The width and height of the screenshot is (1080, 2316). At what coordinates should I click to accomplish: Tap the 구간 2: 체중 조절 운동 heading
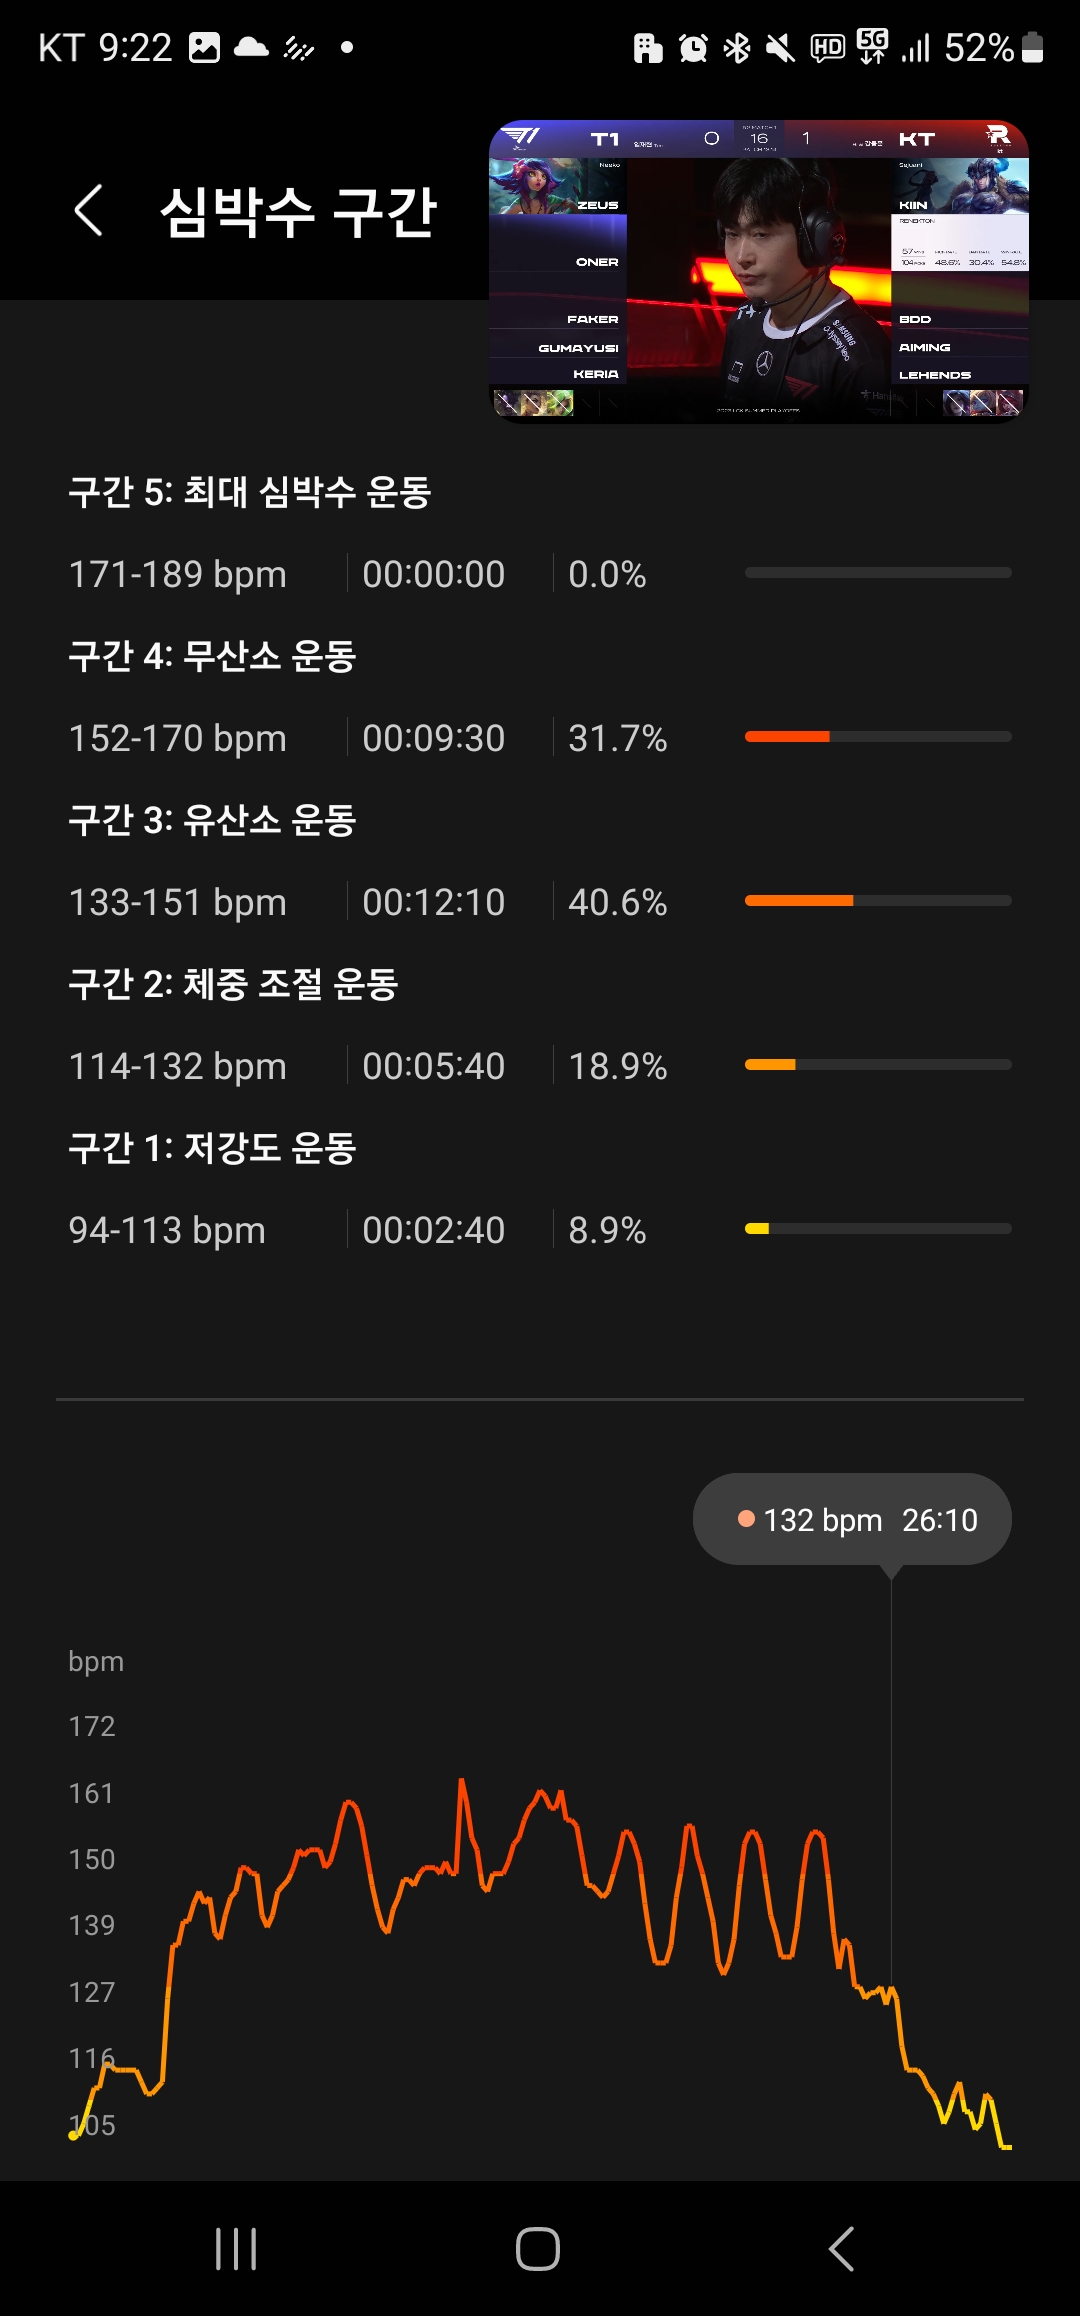[x=233, y=984]
